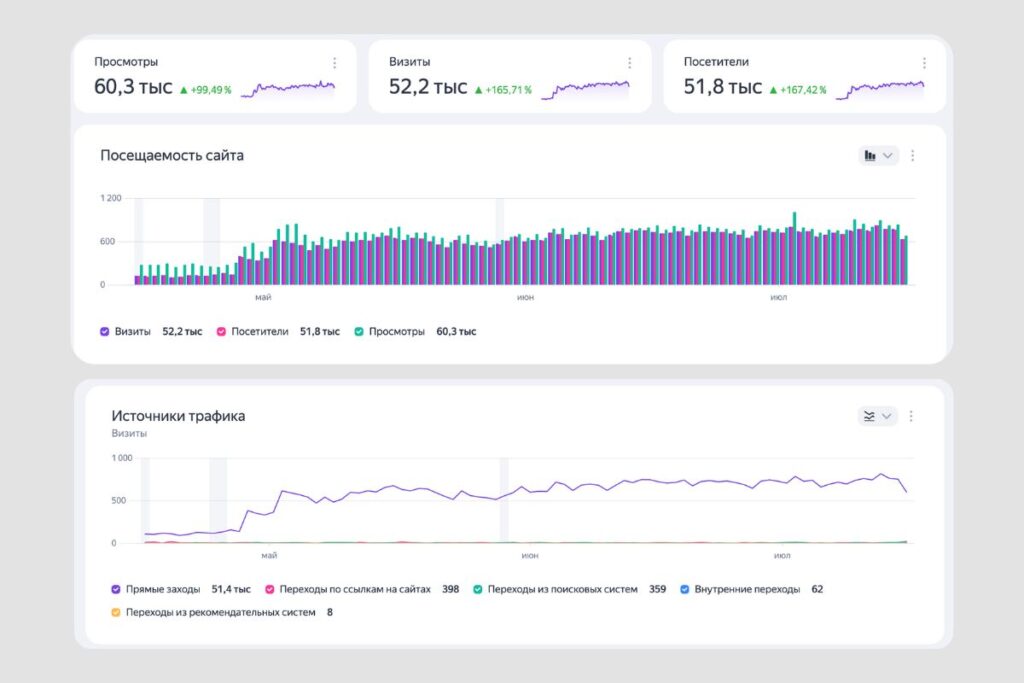Open the Визиты card options menu
The height and width of the screenshot is (683, 1024).
point(630,63)
